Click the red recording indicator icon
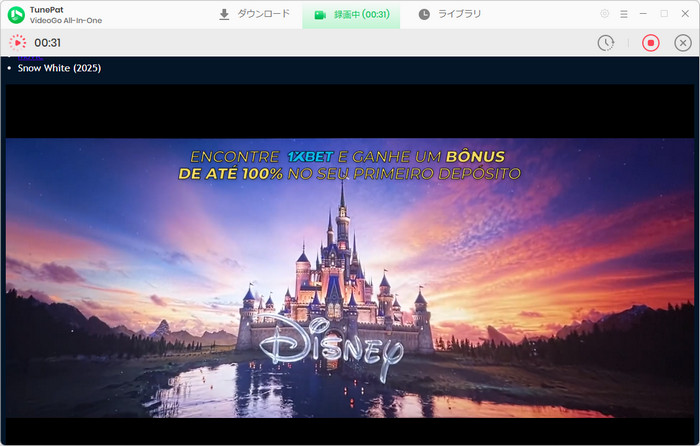 [18, 43]
